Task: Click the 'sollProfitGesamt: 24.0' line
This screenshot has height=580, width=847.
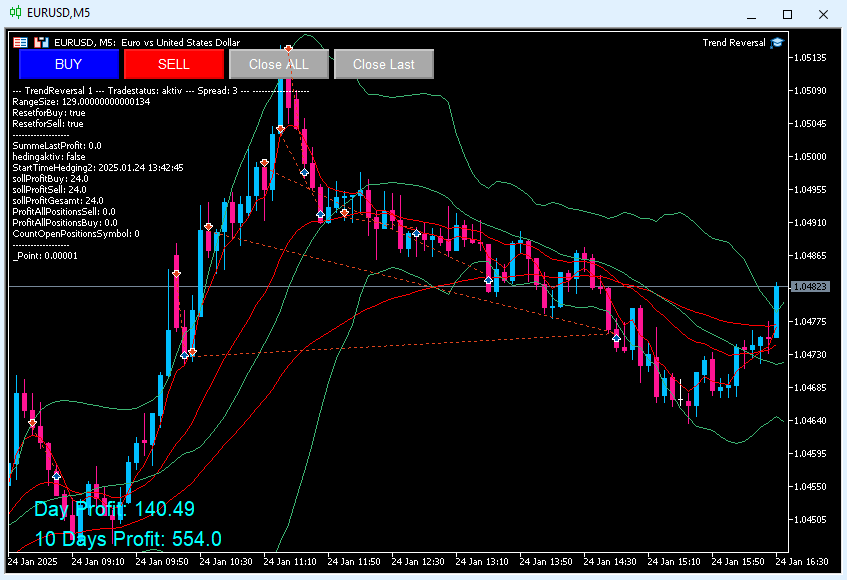Action: (58, 200)
